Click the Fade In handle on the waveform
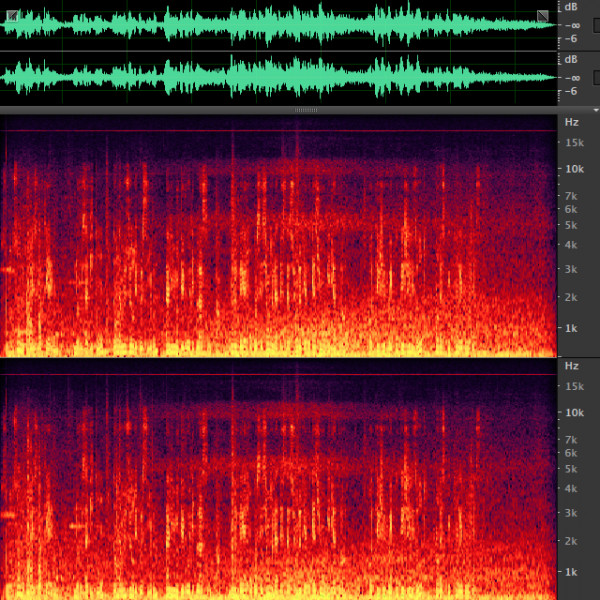The width and height of the screenshot is (600, 600). click(12, 15)
